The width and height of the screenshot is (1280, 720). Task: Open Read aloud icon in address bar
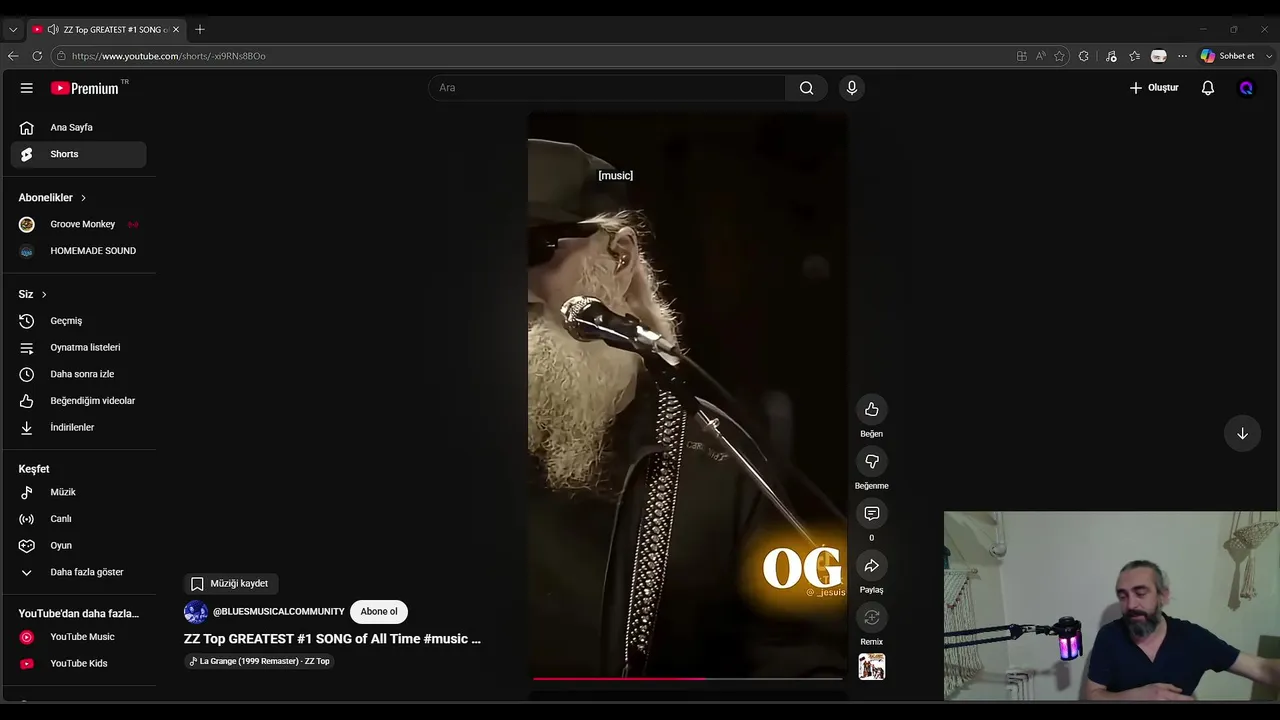pos(1041,56)
